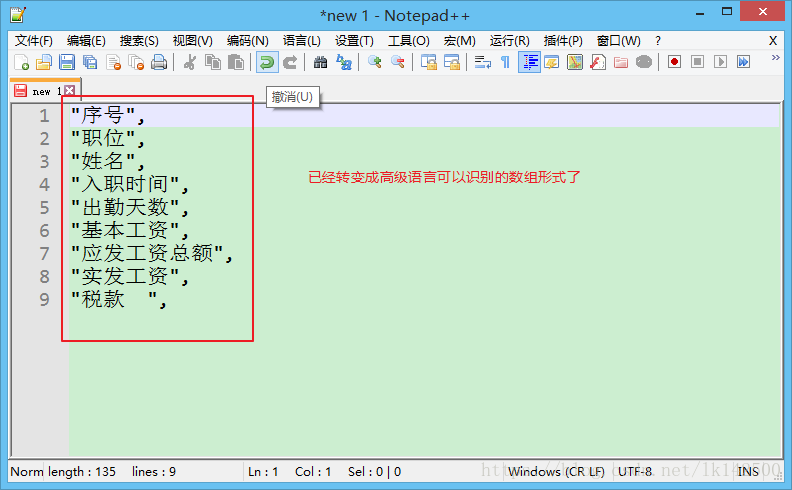Open Find with the binoculars icon

pos(320,62)
